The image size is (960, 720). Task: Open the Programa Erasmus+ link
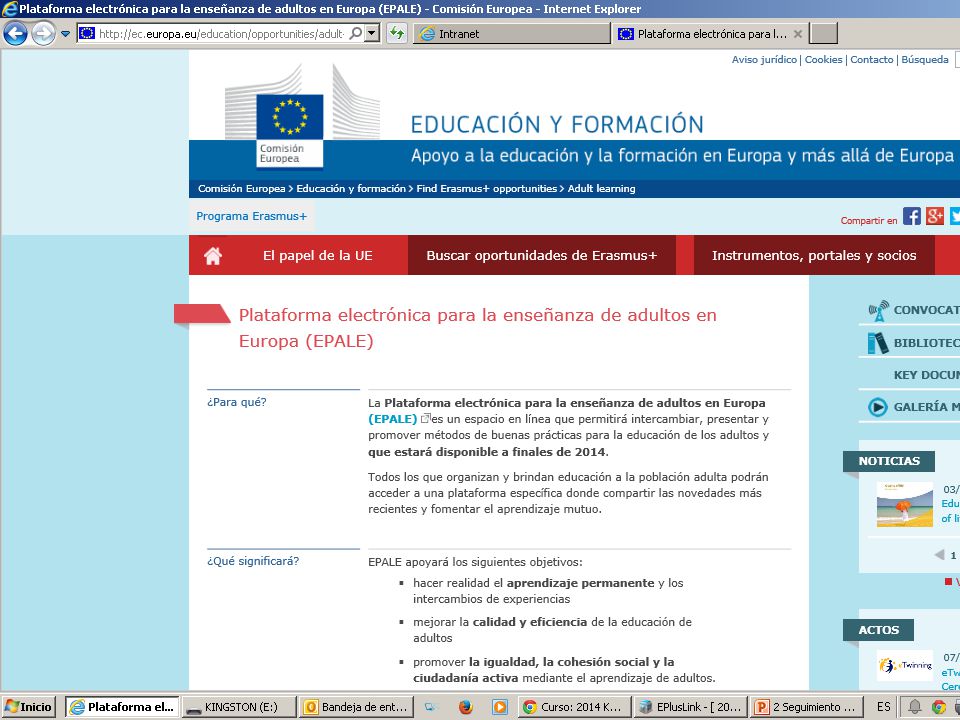coord(251,216)
